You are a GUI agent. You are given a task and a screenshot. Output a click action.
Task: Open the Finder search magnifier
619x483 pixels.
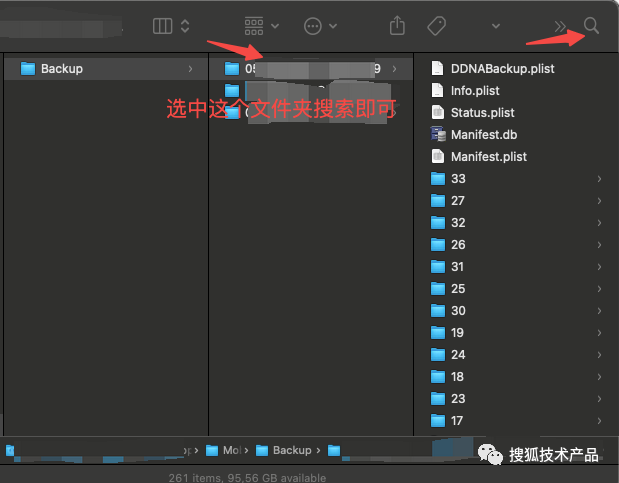click(591, 26)
